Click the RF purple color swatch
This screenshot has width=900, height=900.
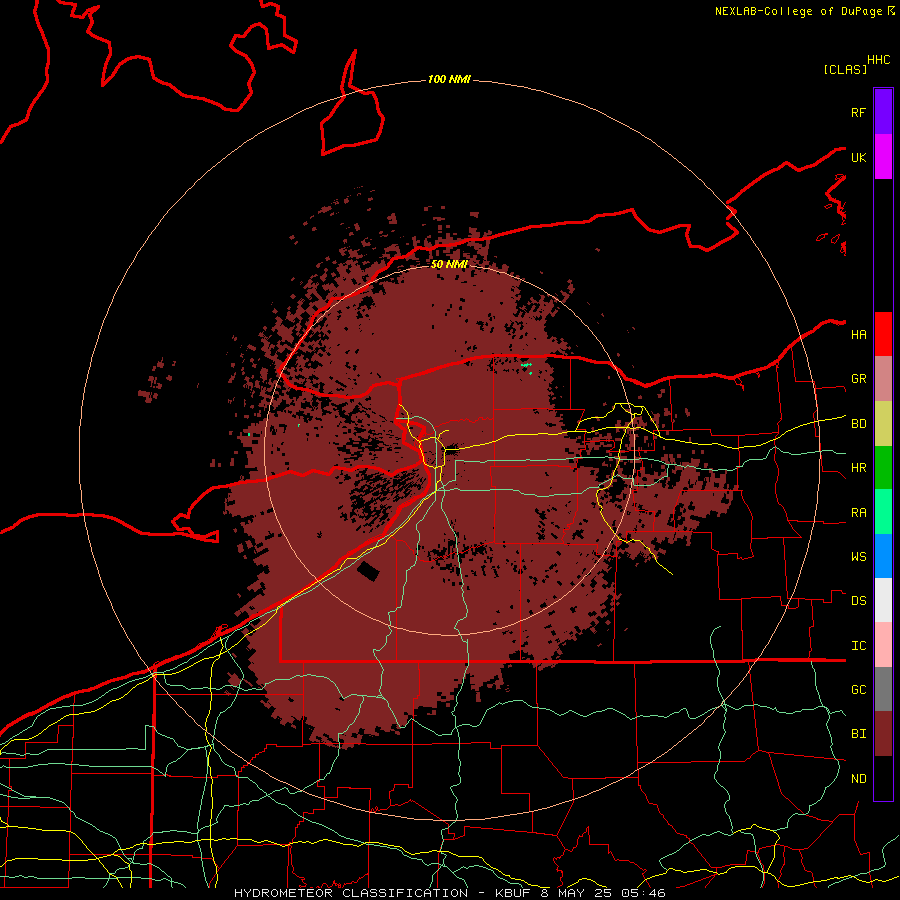pos(883,112)
